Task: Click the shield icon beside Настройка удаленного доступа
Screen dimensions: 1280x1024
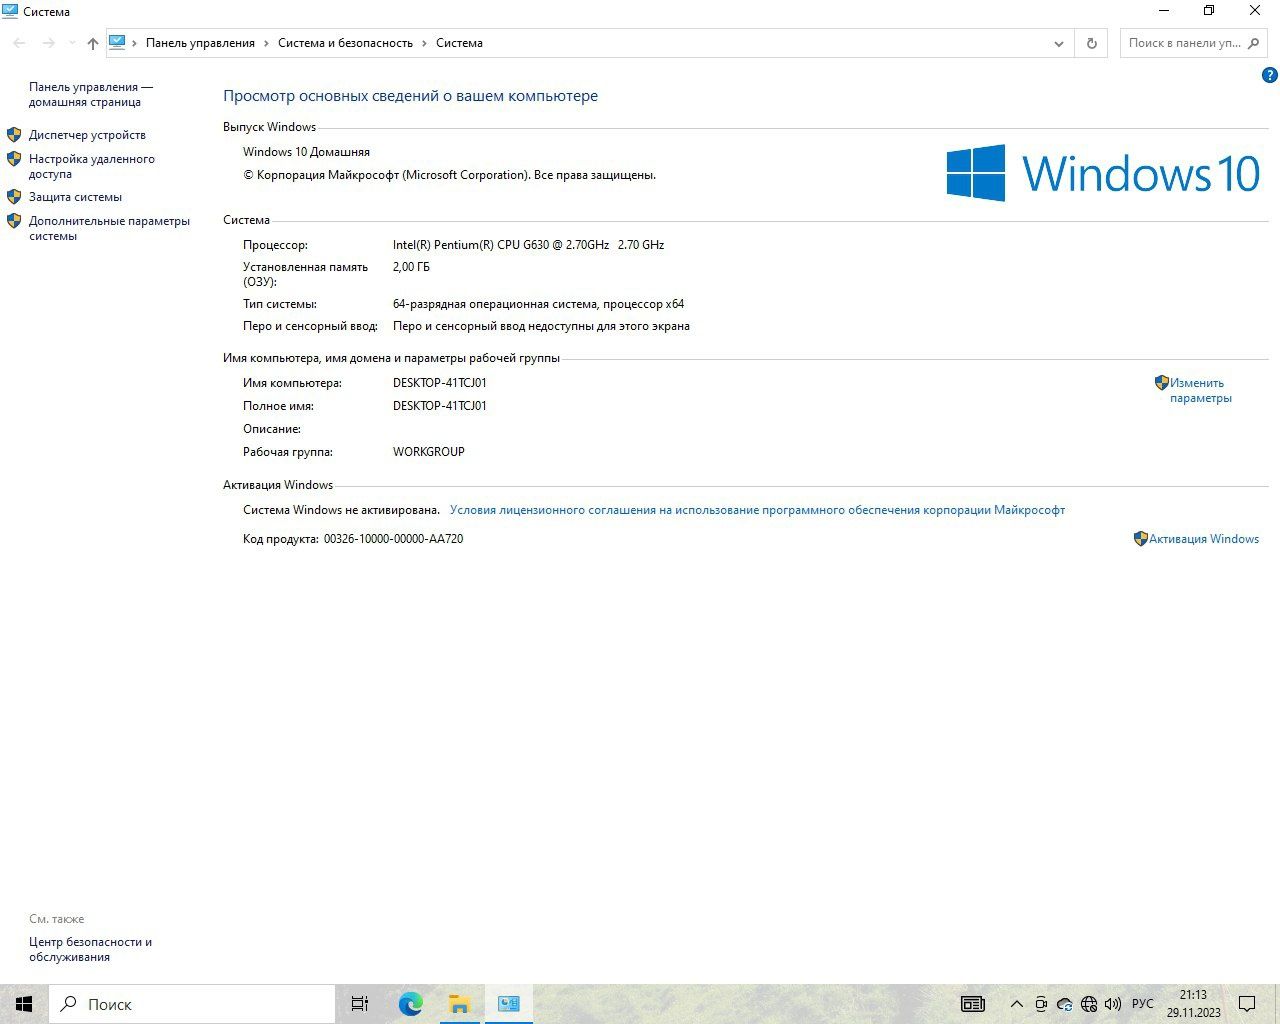Action: 14,158
